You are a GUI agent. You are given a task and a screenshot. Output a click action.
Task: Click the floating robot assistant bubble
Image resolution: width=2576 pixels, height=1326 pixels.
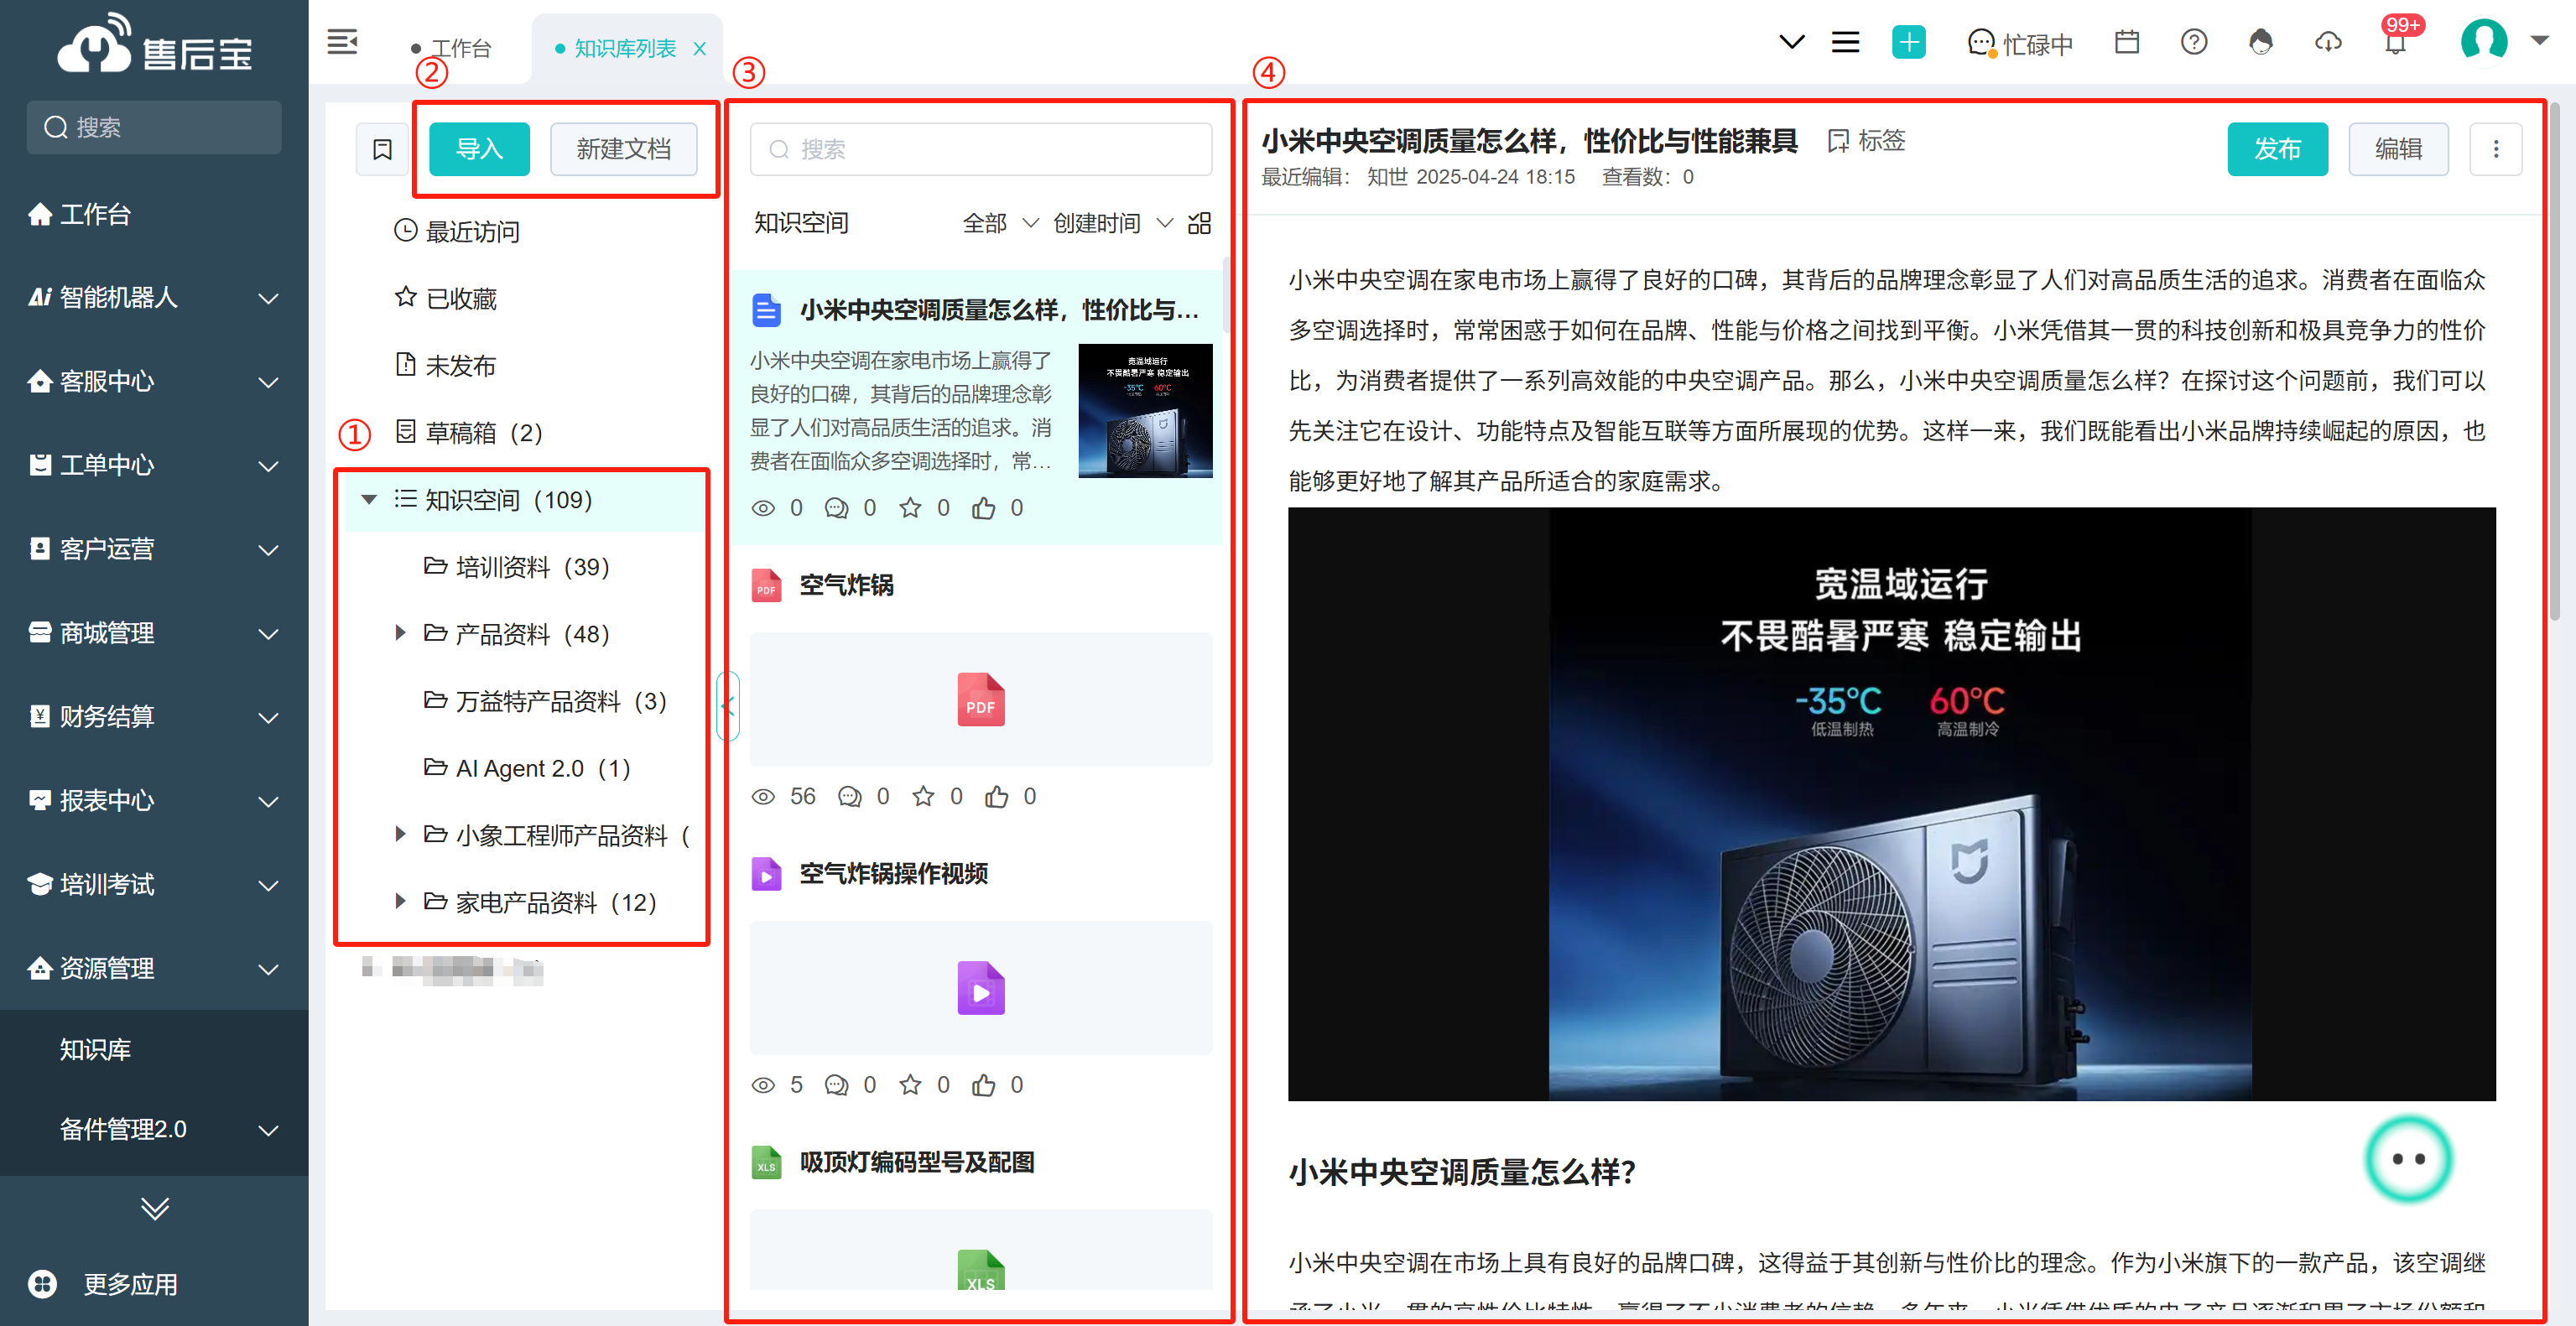pyautogui.click(x=2408, y=1159)
